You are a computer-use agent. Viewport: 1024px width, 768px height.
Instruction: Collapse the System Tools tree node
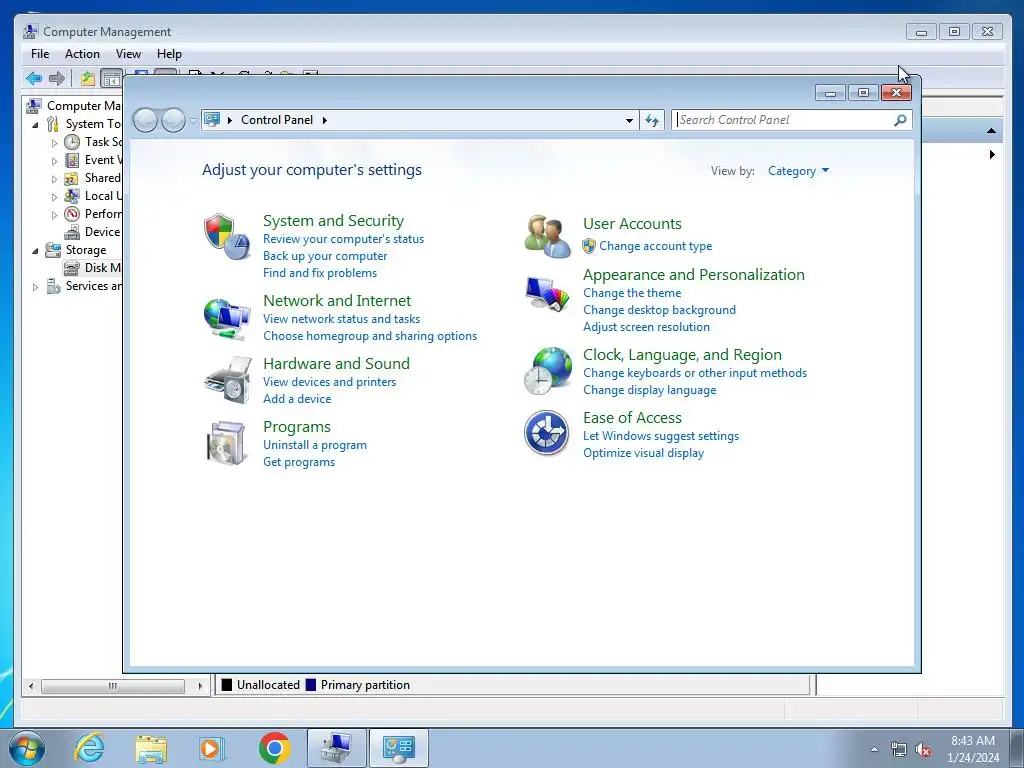pos(35,124)
